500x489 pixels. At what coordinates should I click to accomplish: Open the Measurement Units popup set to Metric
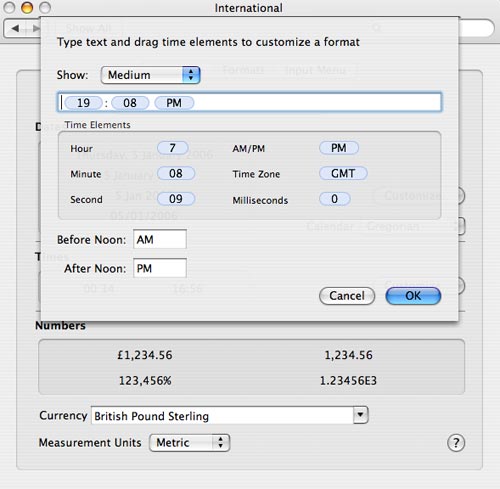pos(189,443)
